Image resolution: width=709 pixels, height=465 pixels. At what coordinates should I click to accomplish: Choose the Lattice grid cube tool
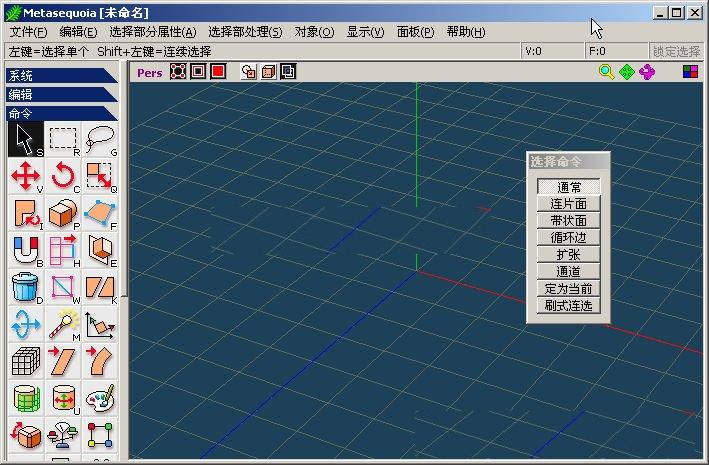(26, 362)
